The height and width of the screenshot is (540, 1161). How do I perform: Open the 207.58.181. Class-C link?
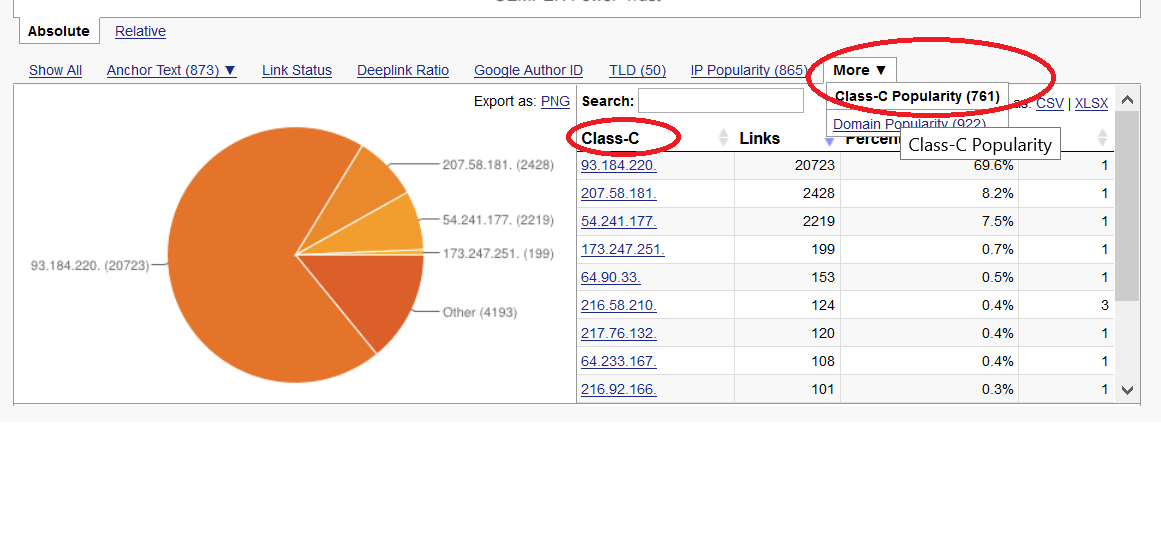[x=618, y=193]
